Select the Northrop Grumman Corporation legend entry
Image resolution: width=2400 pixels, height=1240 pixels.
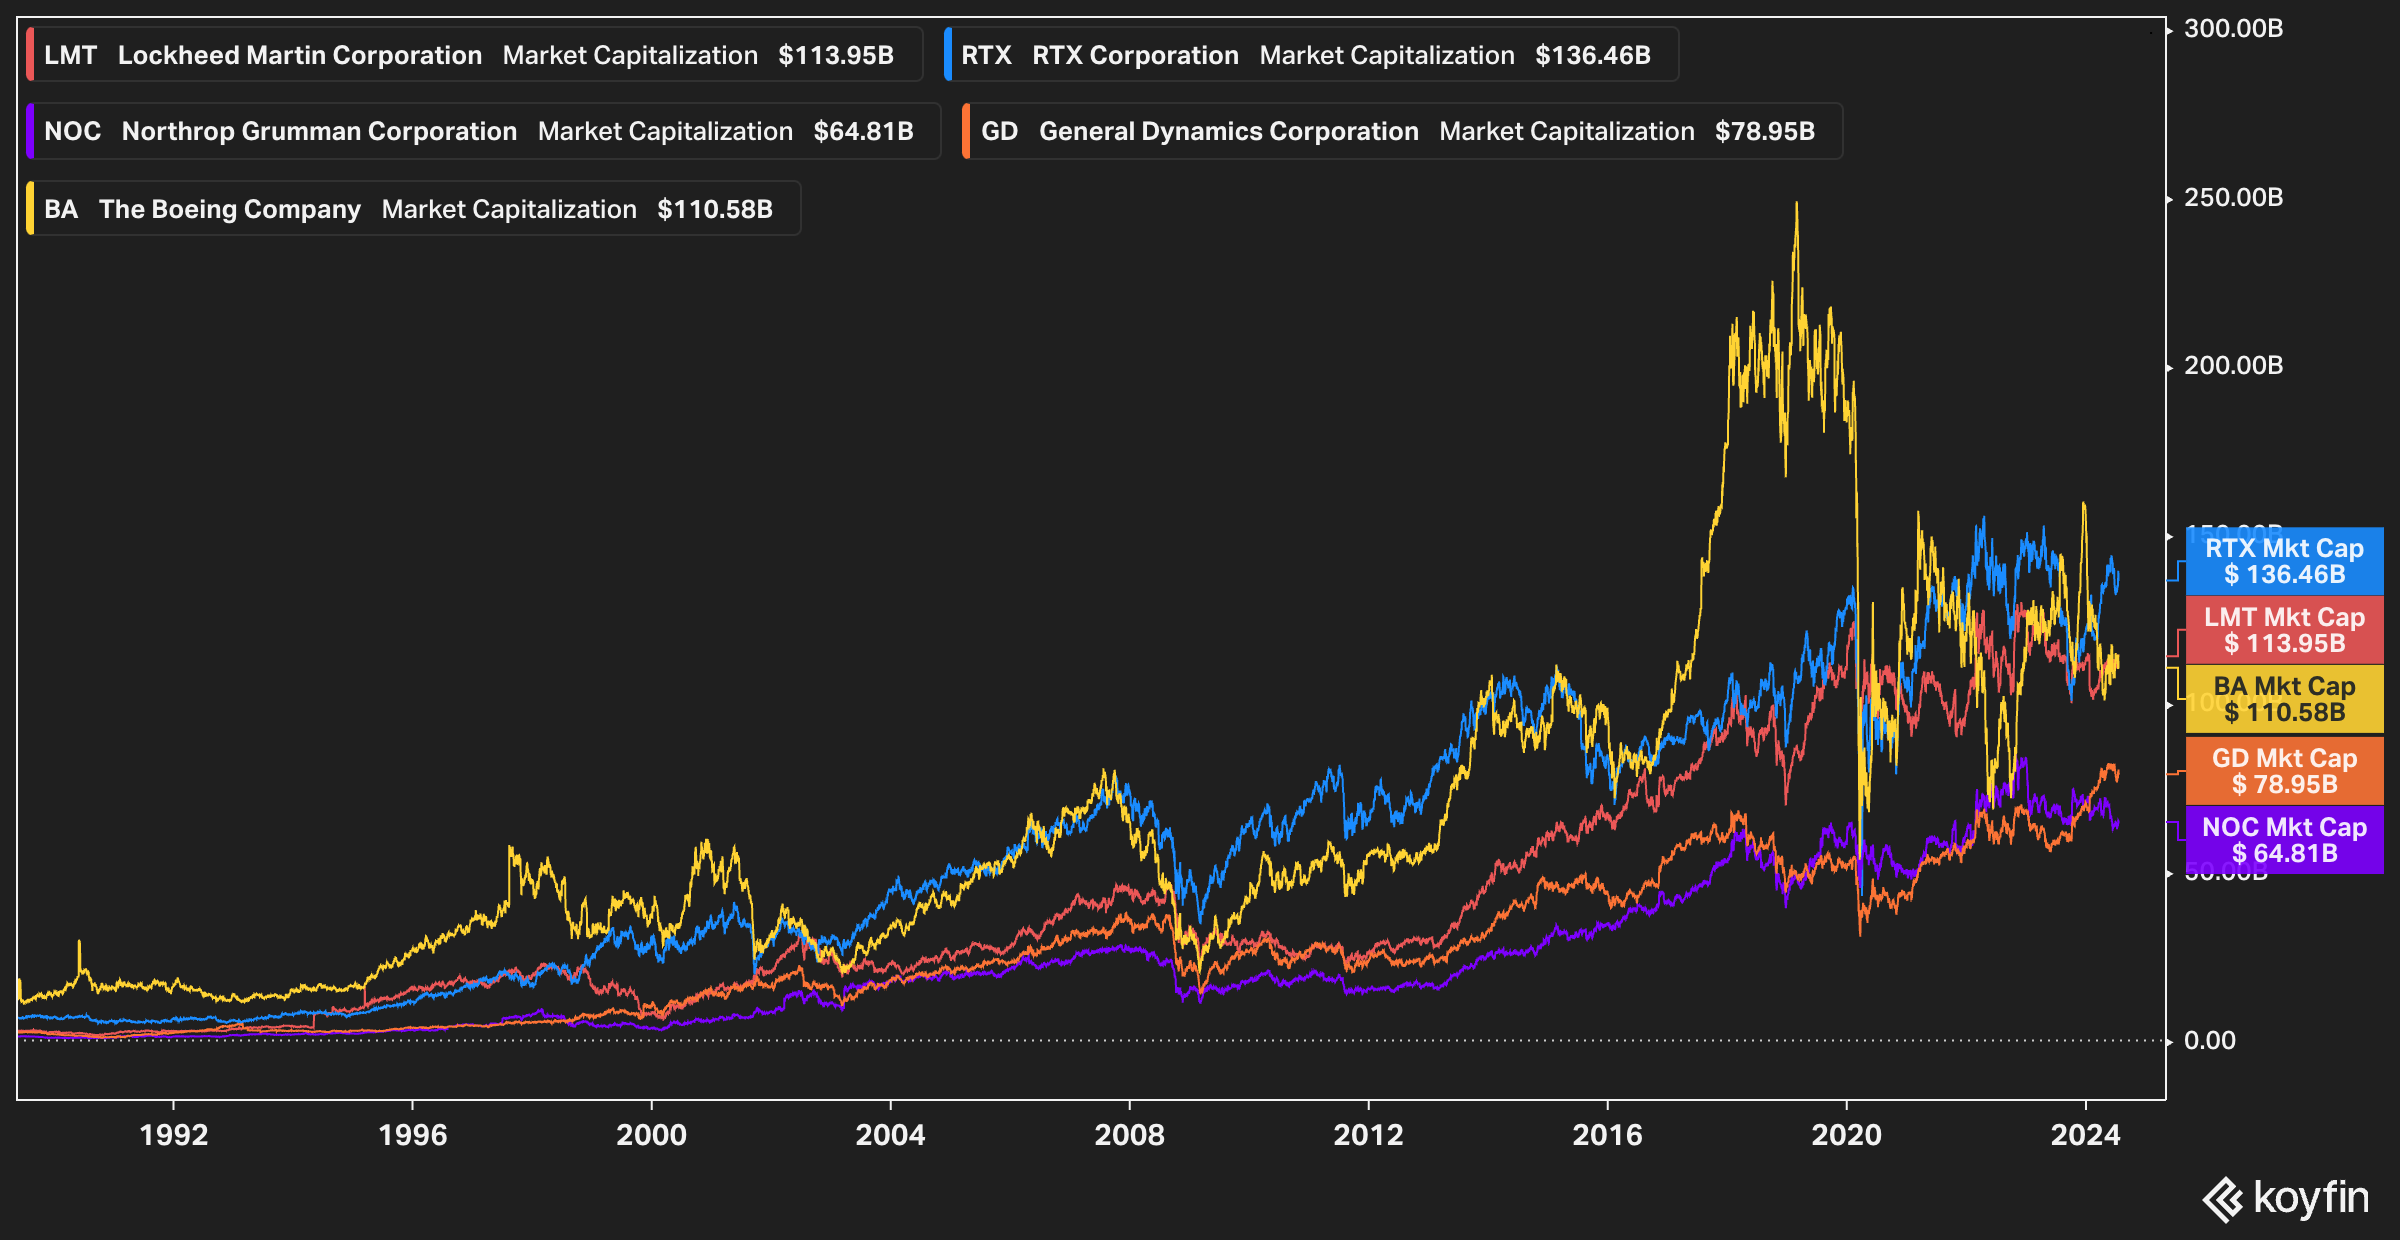(x=319, y=131)
